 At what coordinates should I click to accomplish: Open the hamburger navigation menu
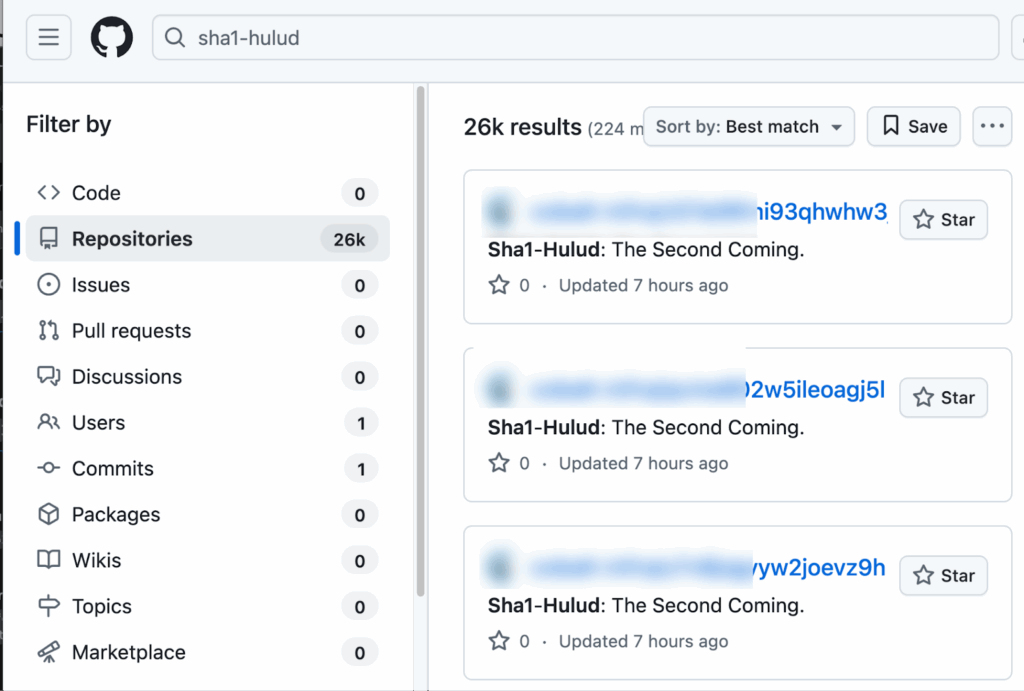click(48, 37)
